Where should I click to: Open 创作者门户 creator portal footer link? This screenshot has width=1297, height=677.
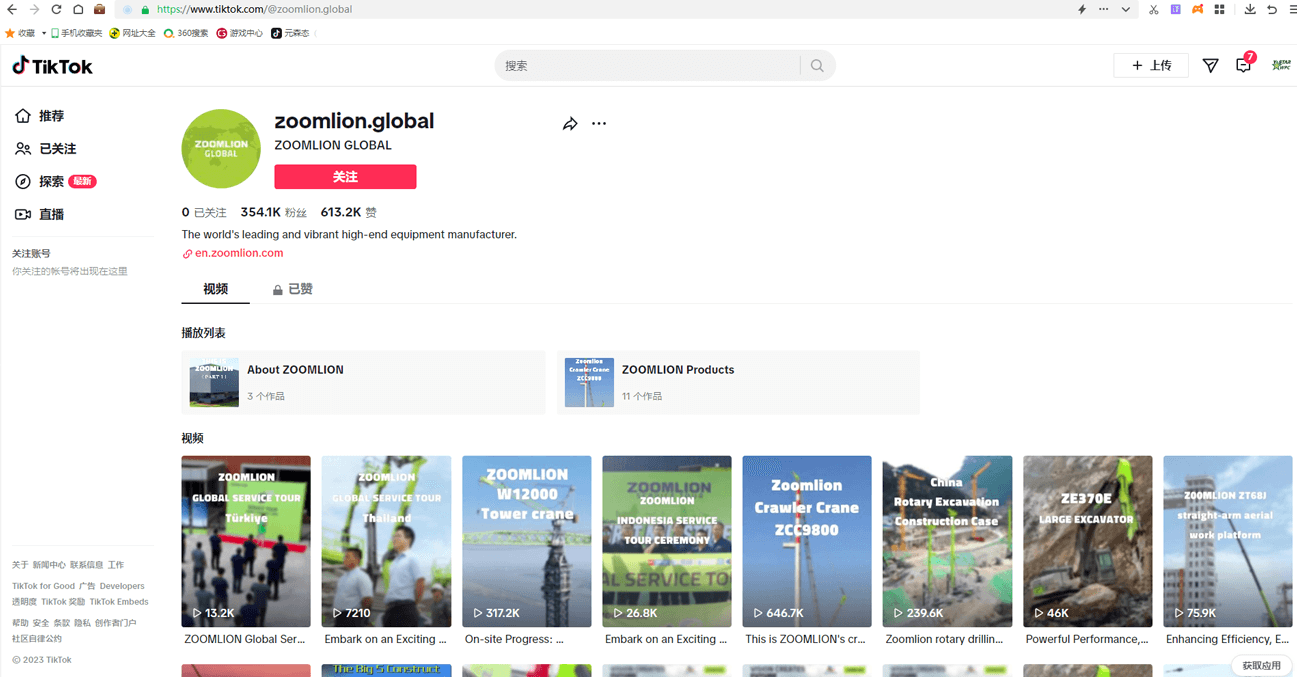coord(115,623)
